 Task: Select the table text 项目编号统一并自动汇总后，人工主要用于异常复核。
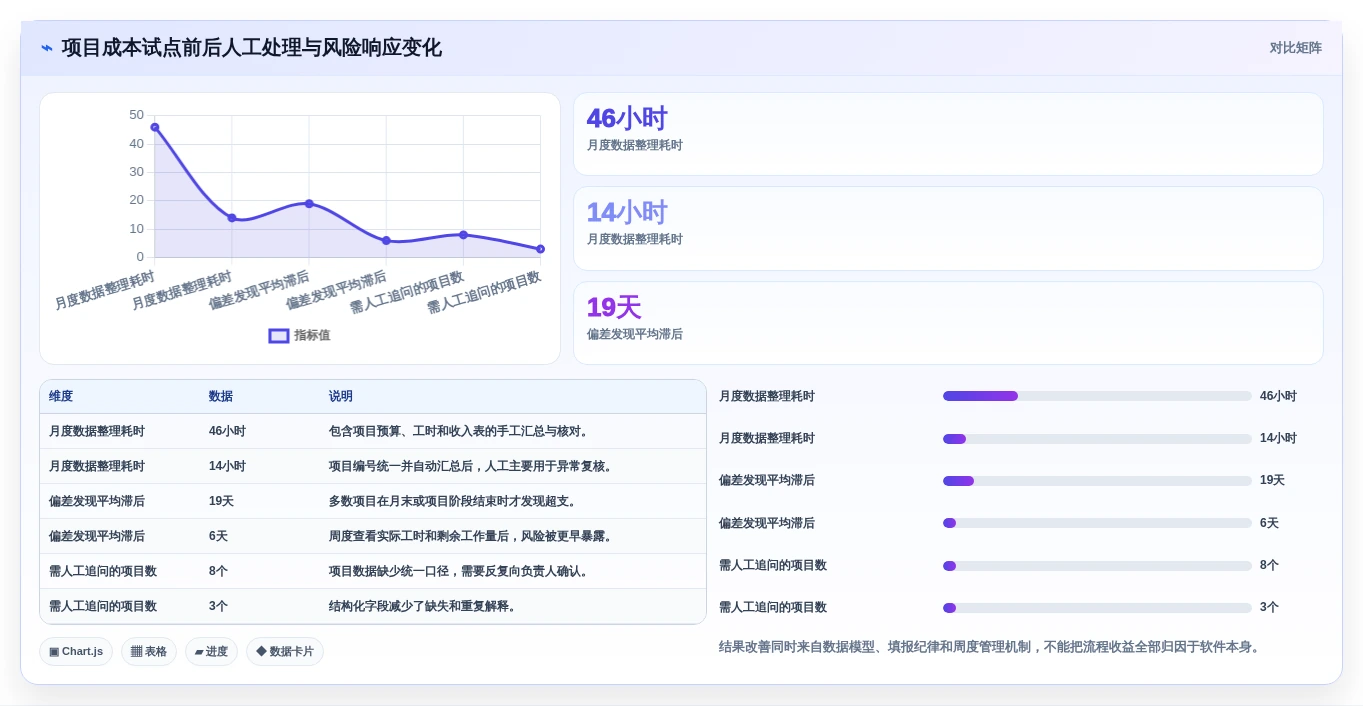pyautogui.click(x=473, y=467)
